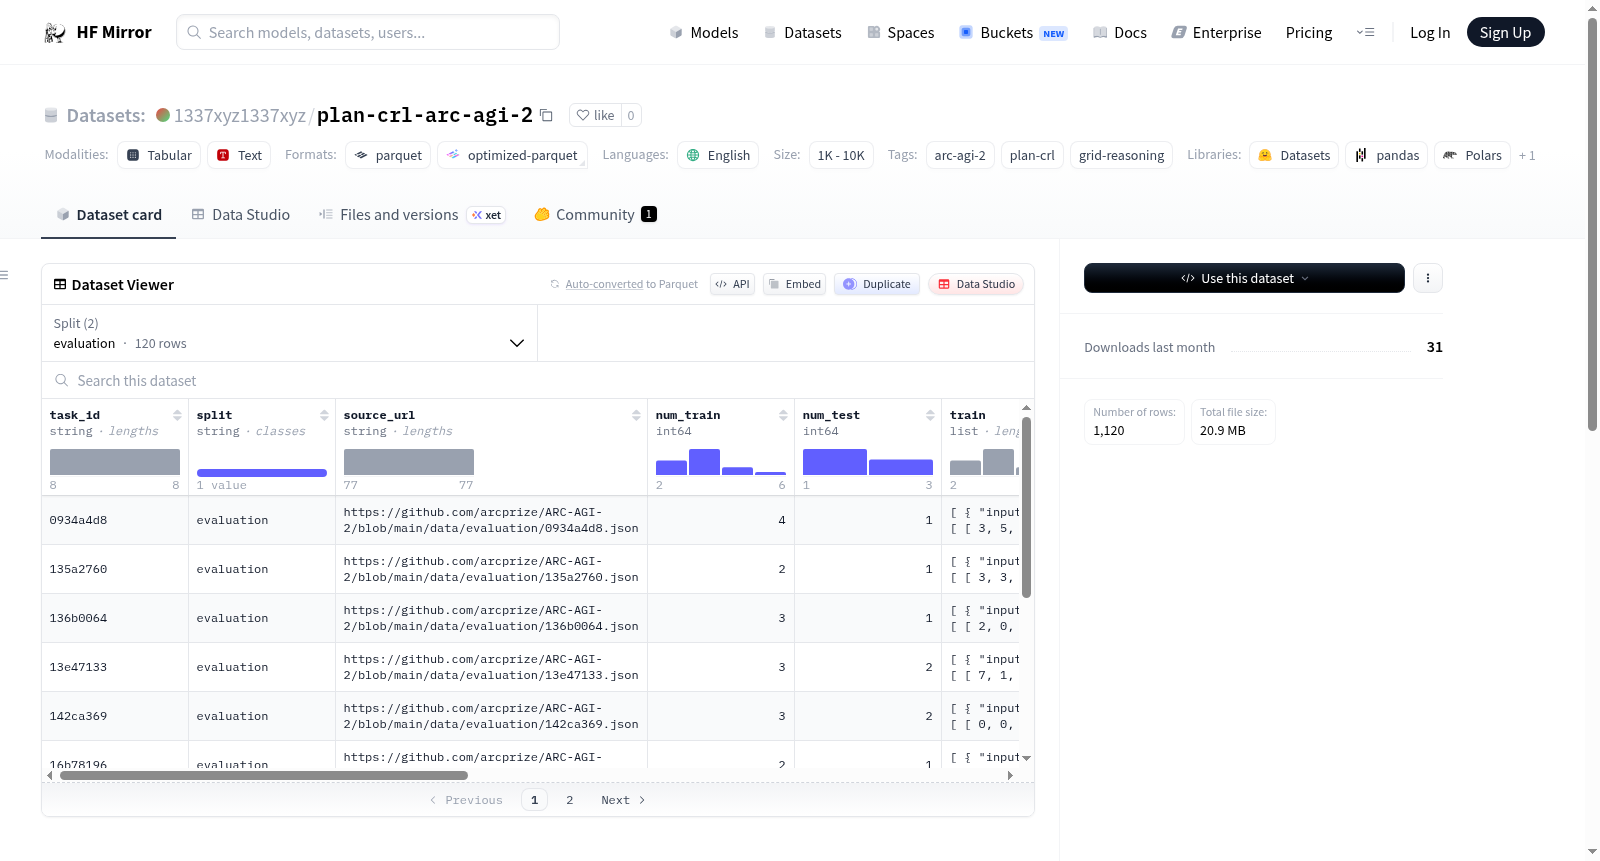The height and width of the screenshot is (861, 1600).
Task: Filter by optimized-parquet format tag
Action: click(512, 155)
